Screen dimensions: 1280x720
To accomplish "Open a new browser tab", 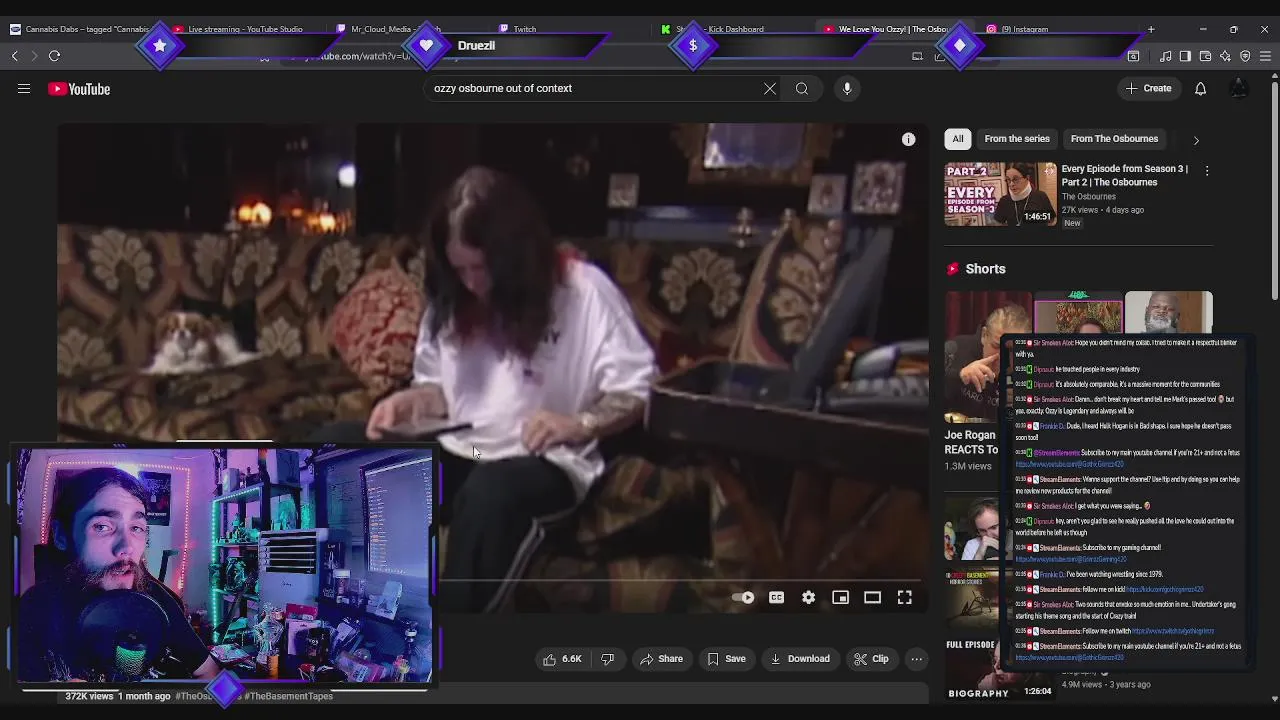I will click(1151, 29).
